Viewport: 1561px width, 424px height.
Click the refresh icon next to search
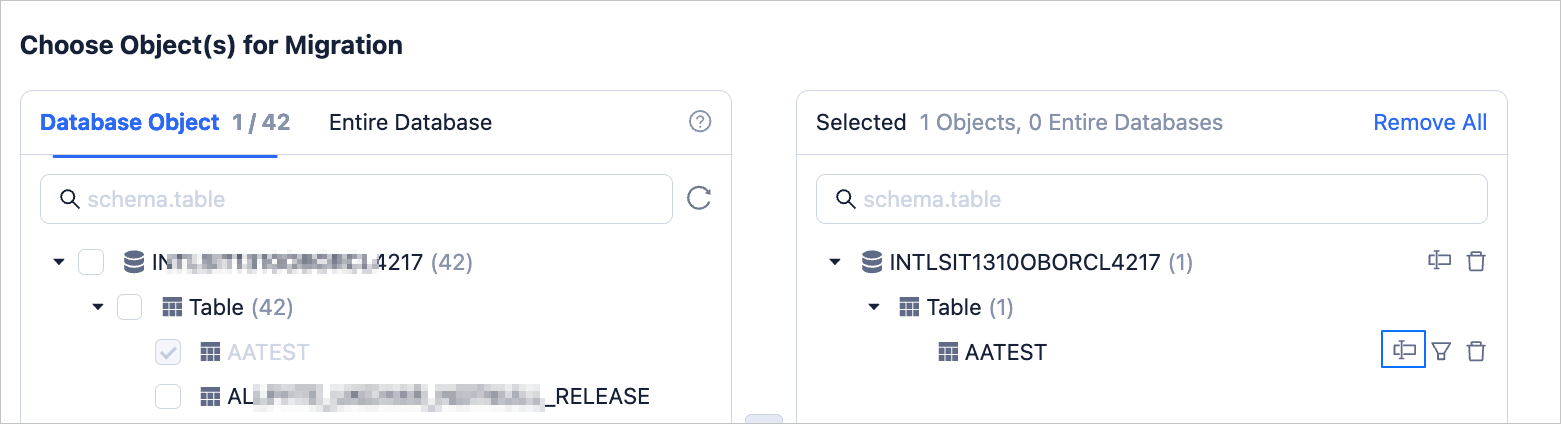click(x=699, y=198)
